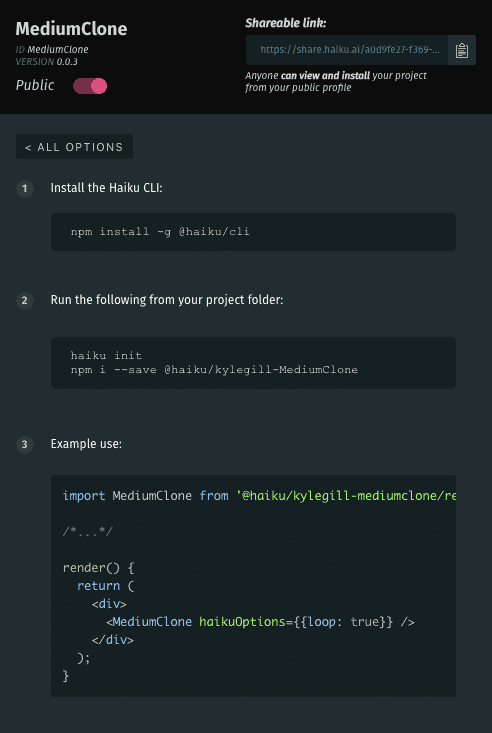Click the npm i --save @haiku/kylegill-MediumClone line
The height and width of the screenshot is (733, 492).
pyautogui.click(x=214, y=370)
